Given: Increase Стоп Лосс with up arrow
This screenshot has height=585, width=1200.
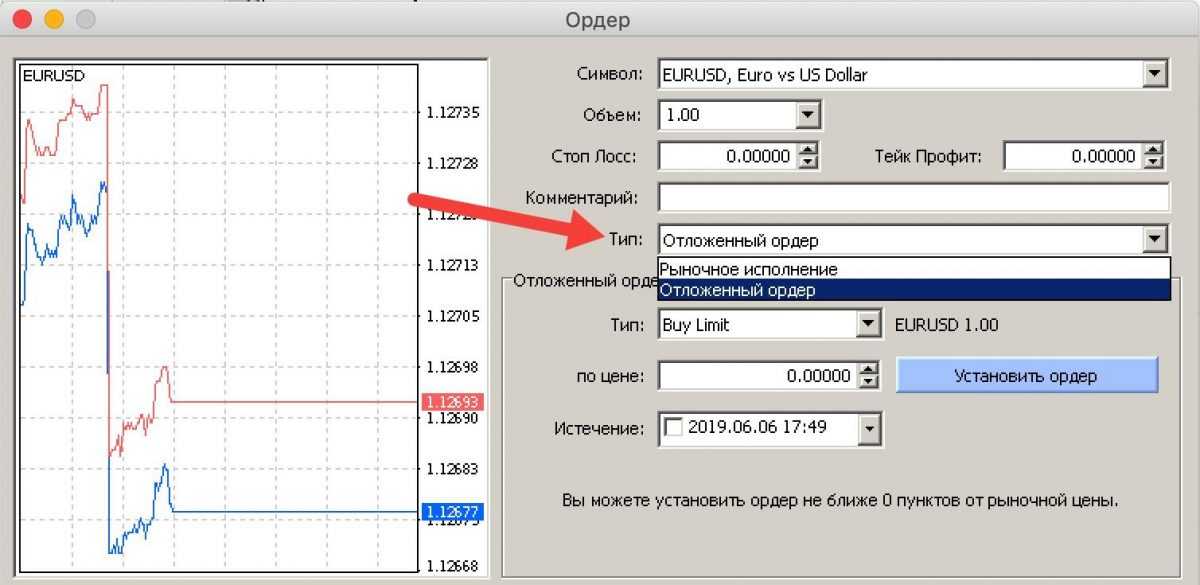Looking at the screenshot, I should point(810,150).
